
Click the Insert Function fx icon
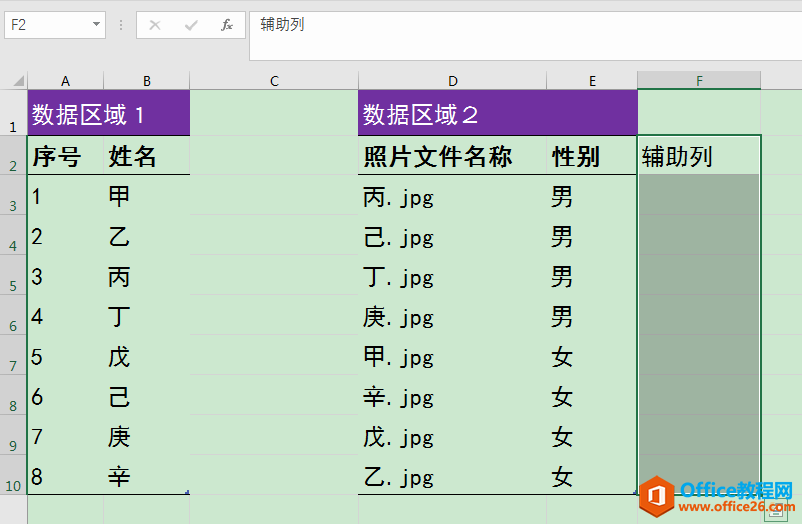click(x=227, y=25)
